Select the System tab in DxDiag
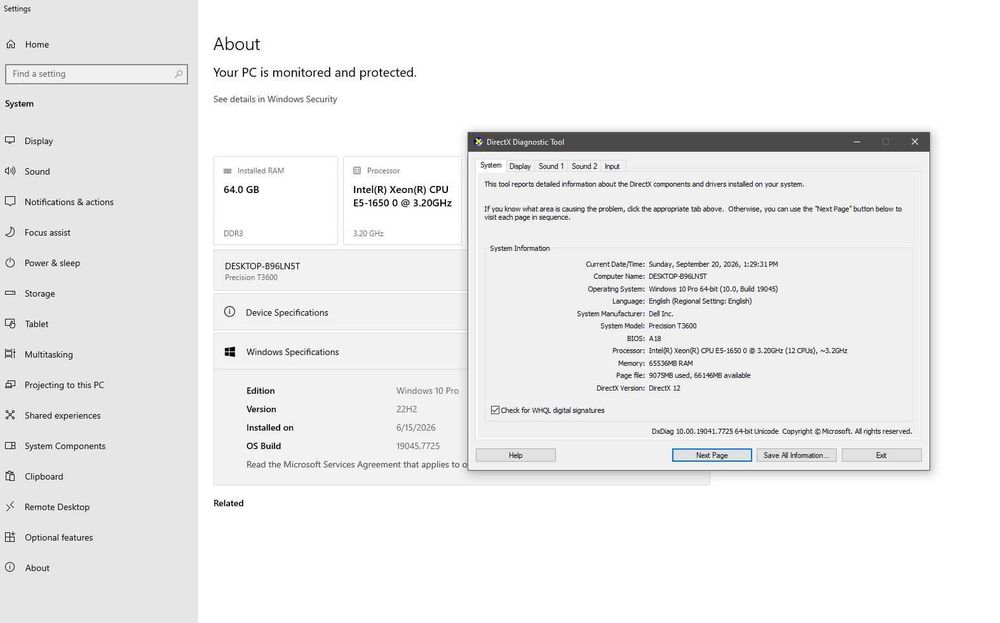 [490, 165]
